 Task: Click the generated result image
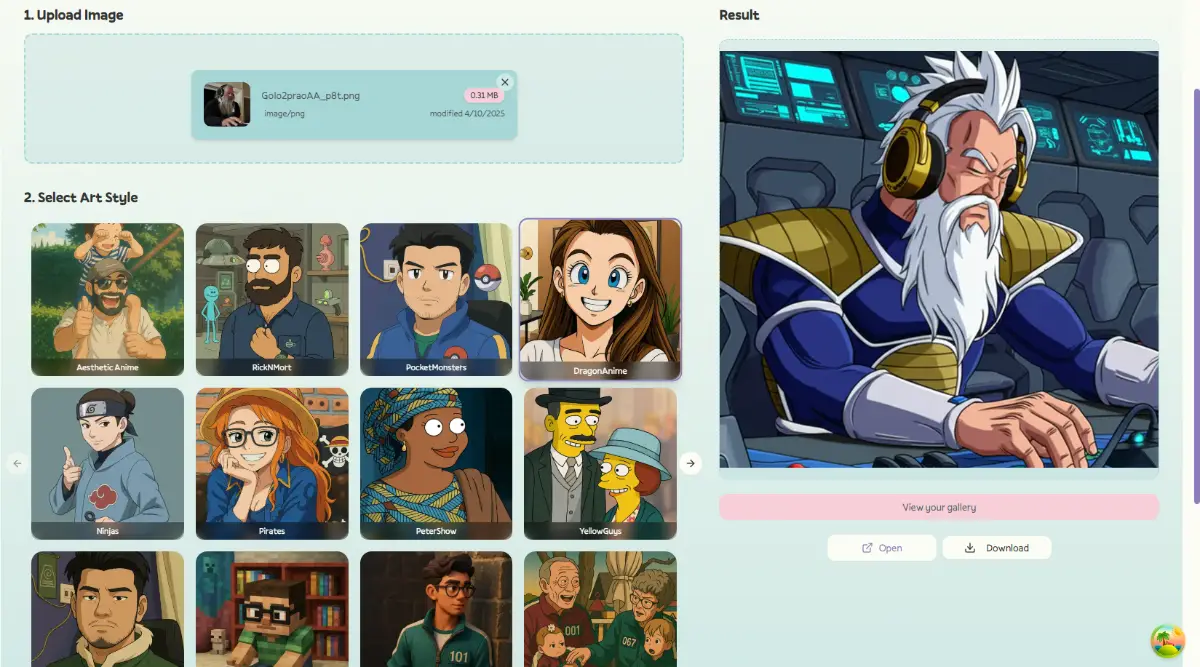(938, 259)
